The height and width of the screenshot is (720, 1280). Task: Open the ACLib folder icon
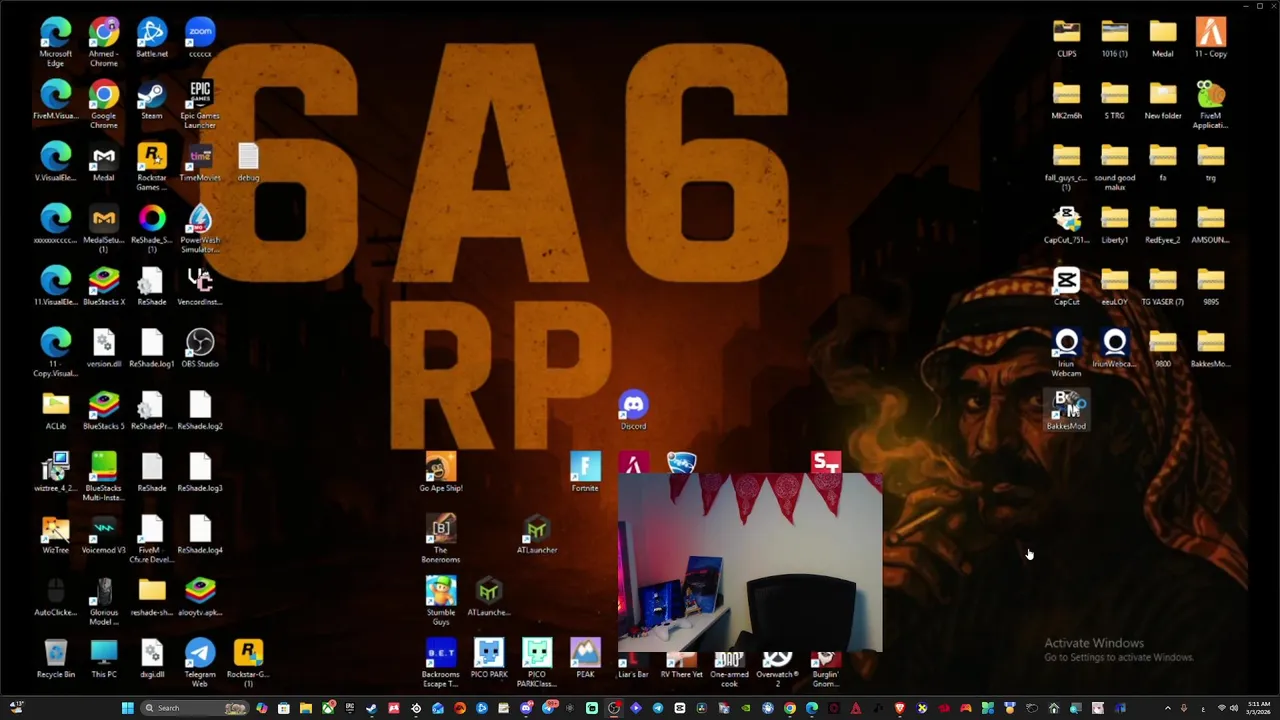pyautogui.click(x=56, y=410)
